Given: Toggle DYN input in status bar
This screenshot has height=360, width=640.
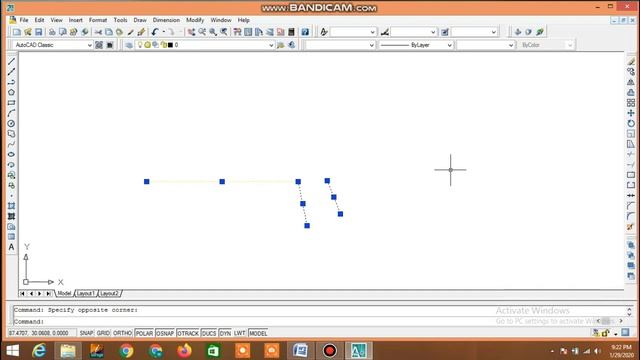Looking at the screenshot, I should 225,333.
